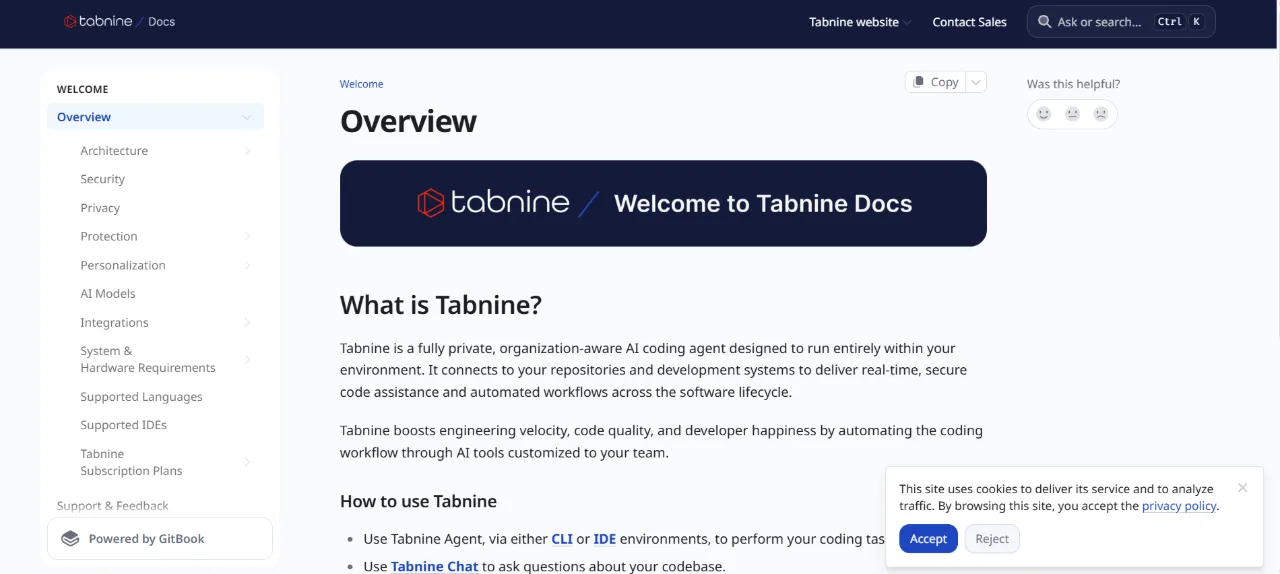
Task: Click the Copy page button
Action: pos(935,82)
